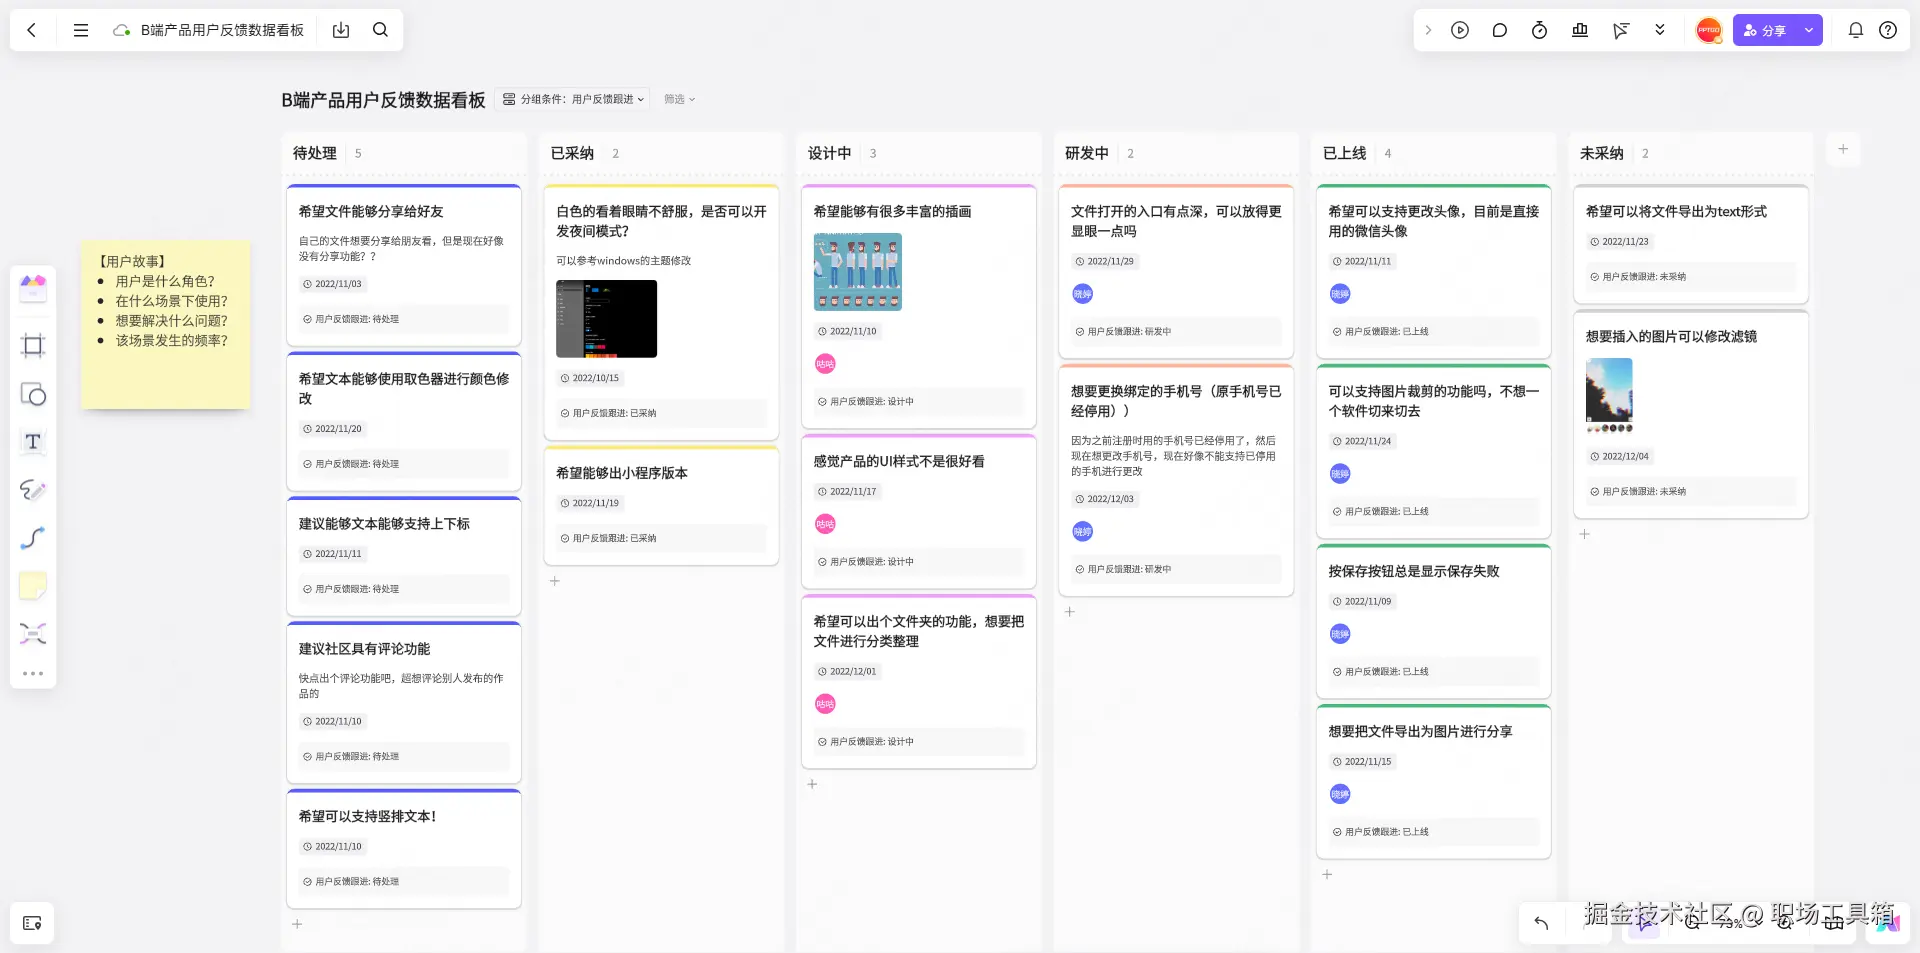Open card 希望可以支持竖排文本!

[x=404, y=849]
